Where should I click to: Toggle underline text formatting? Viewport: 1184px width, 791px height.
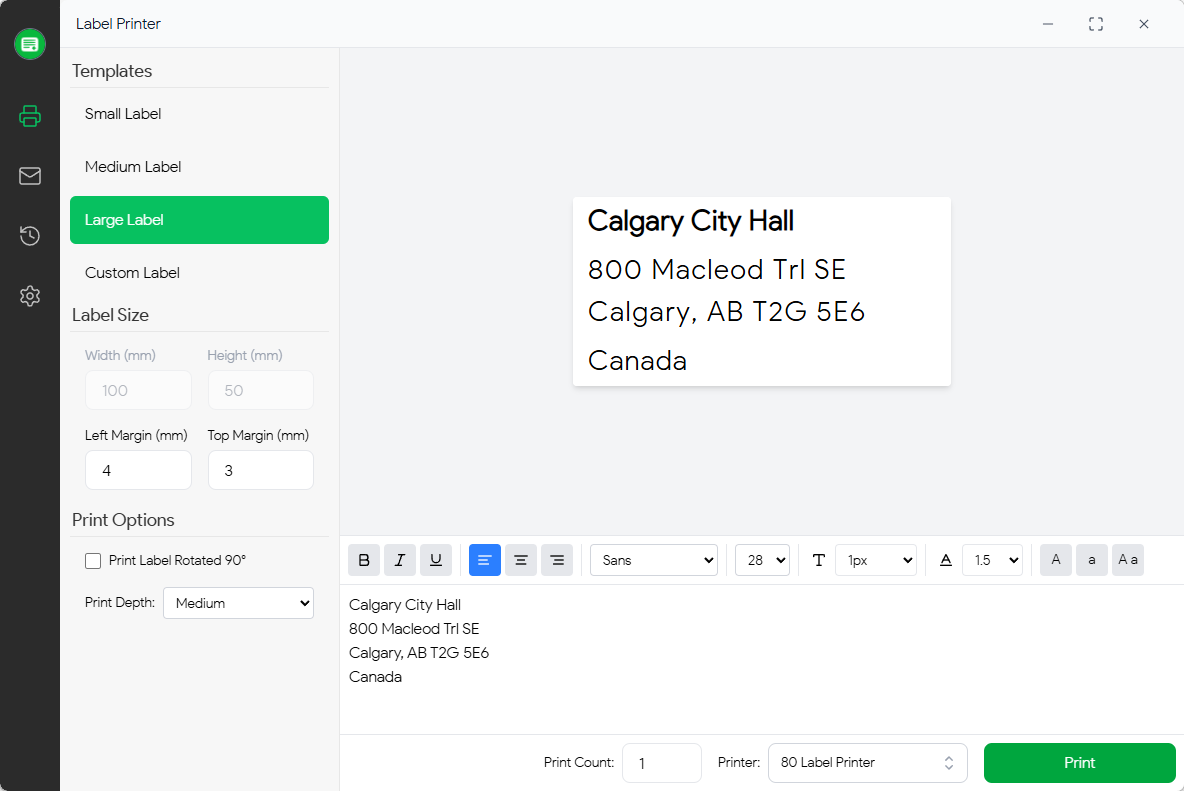[436, 560]
